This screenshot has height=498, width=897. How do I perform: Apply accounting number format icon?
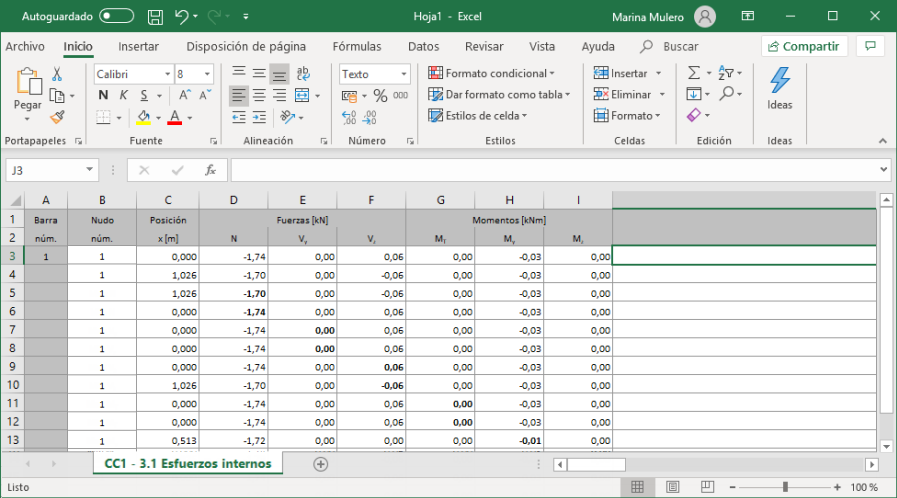tap(349, 95)
